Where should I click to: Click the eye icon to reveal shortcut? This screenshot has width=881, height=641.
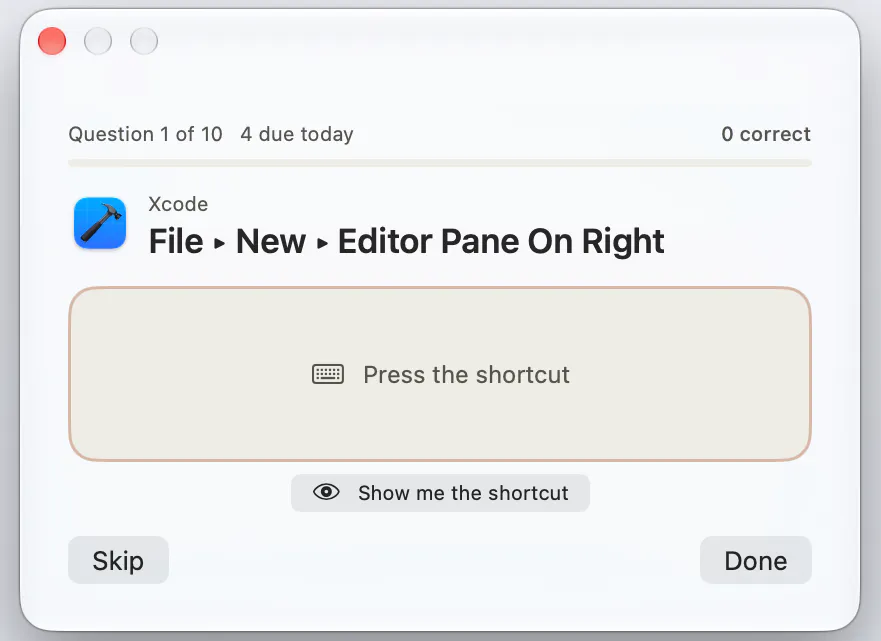click(x=326, y=492)
